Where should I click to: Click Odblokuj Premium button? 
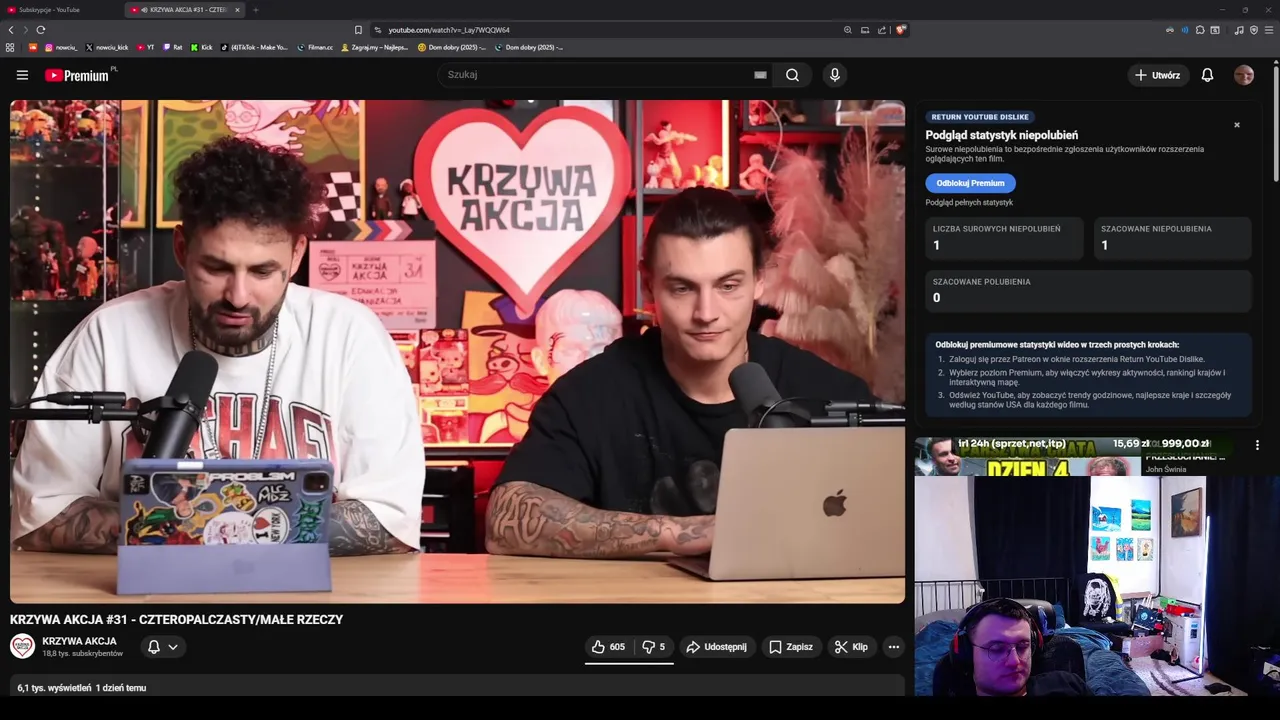coord(970,183)
